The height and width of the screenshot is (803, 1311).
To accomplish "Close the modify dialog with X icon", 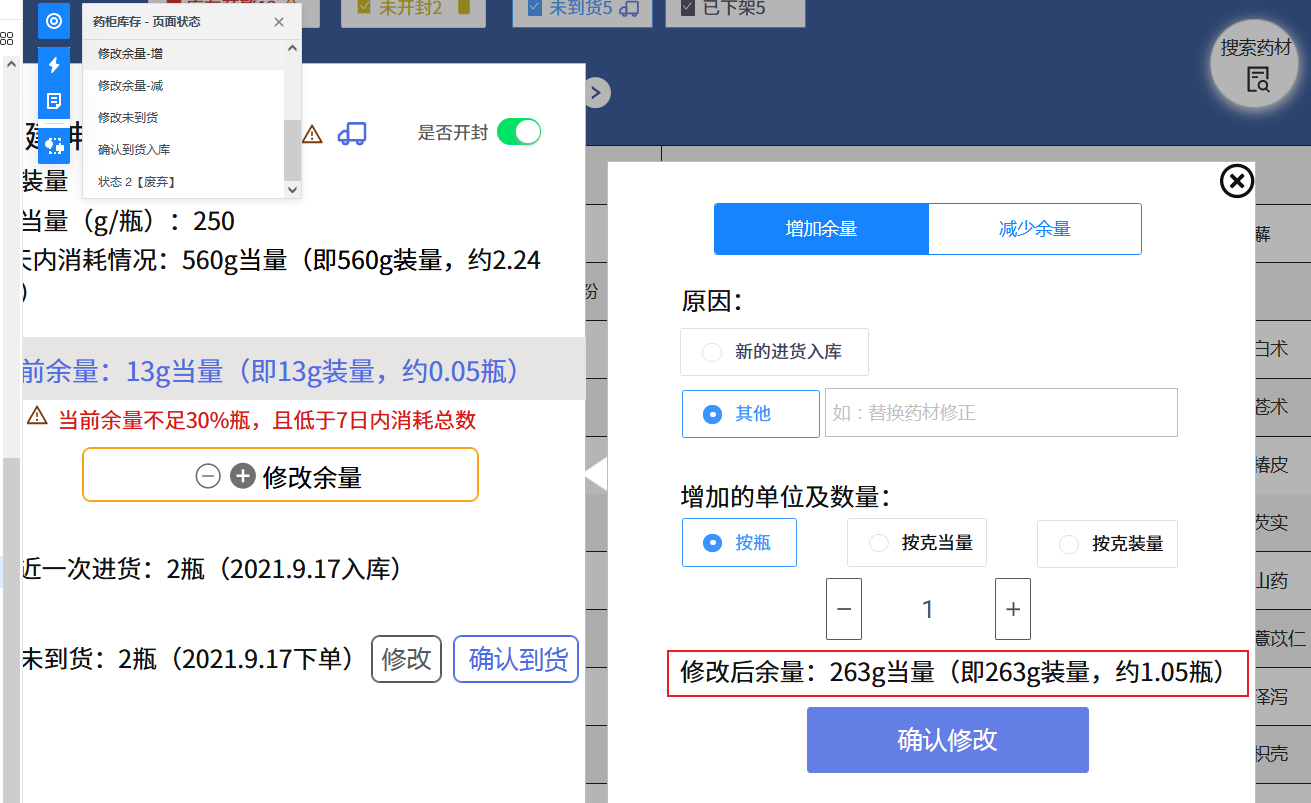I will tap(1237, 181).
